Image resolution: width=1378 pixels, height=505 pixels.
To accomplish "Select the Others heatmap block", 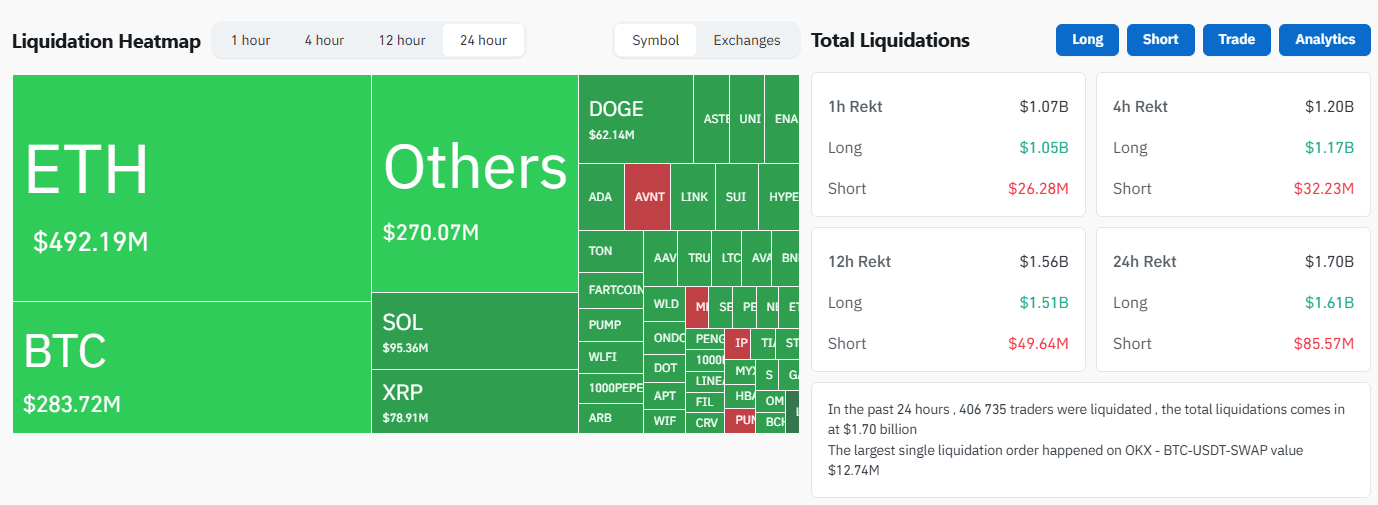I will pyautogui.click(x=475, y=184).
